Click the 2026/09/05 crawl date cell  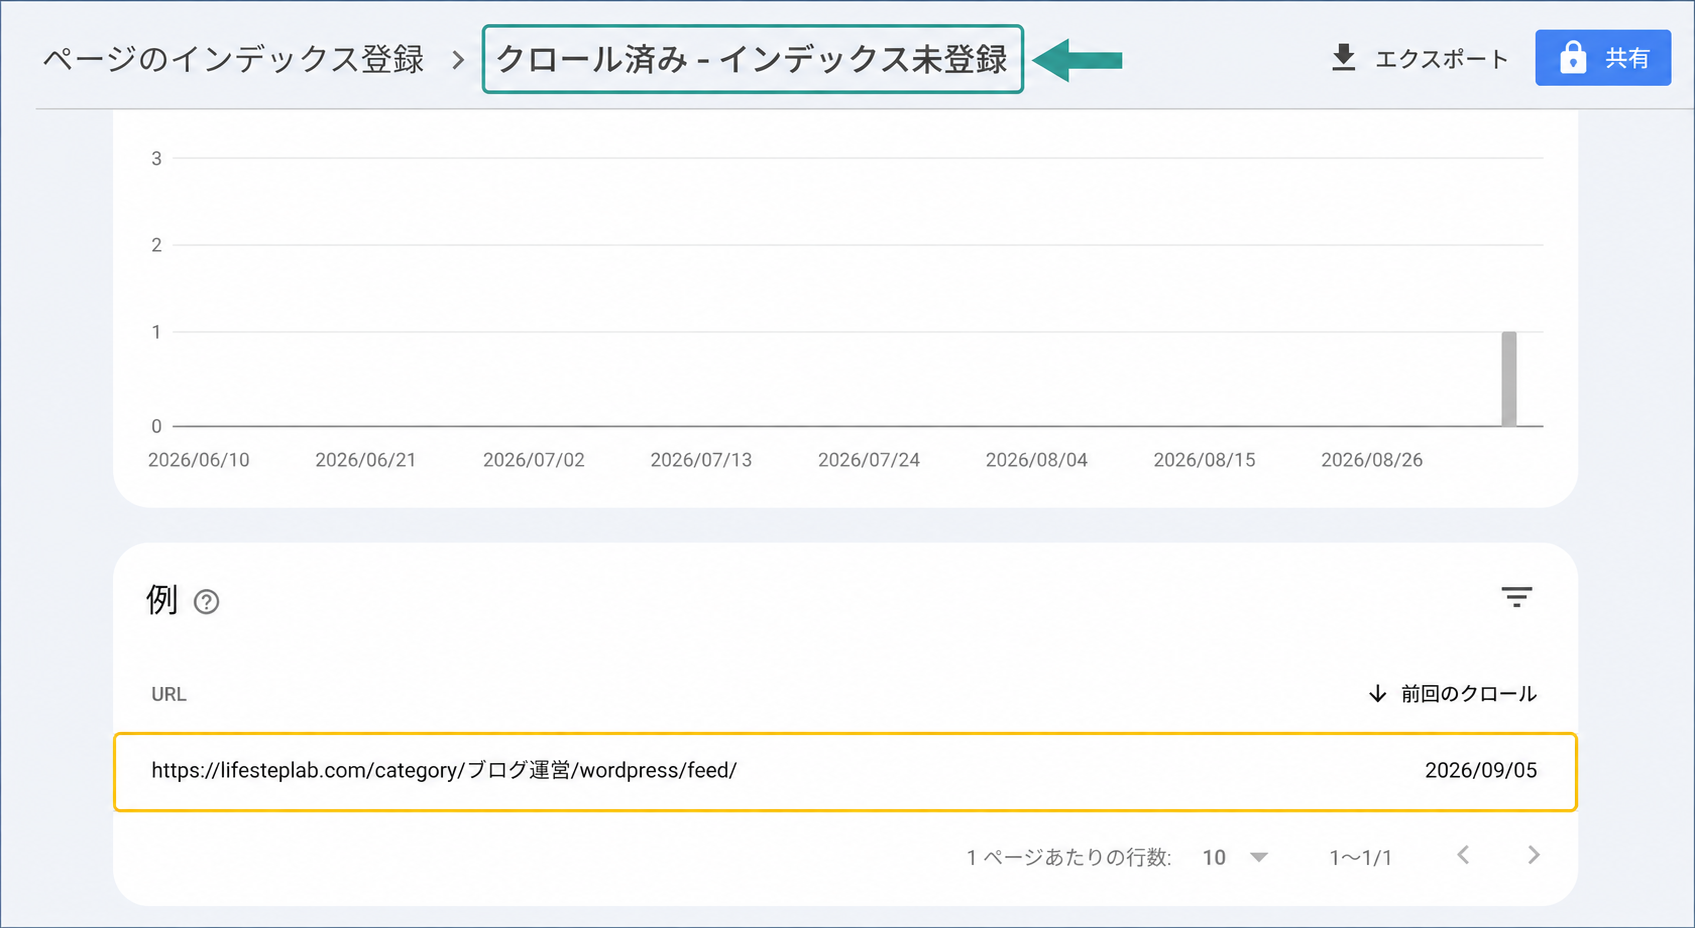[1481, 770]
